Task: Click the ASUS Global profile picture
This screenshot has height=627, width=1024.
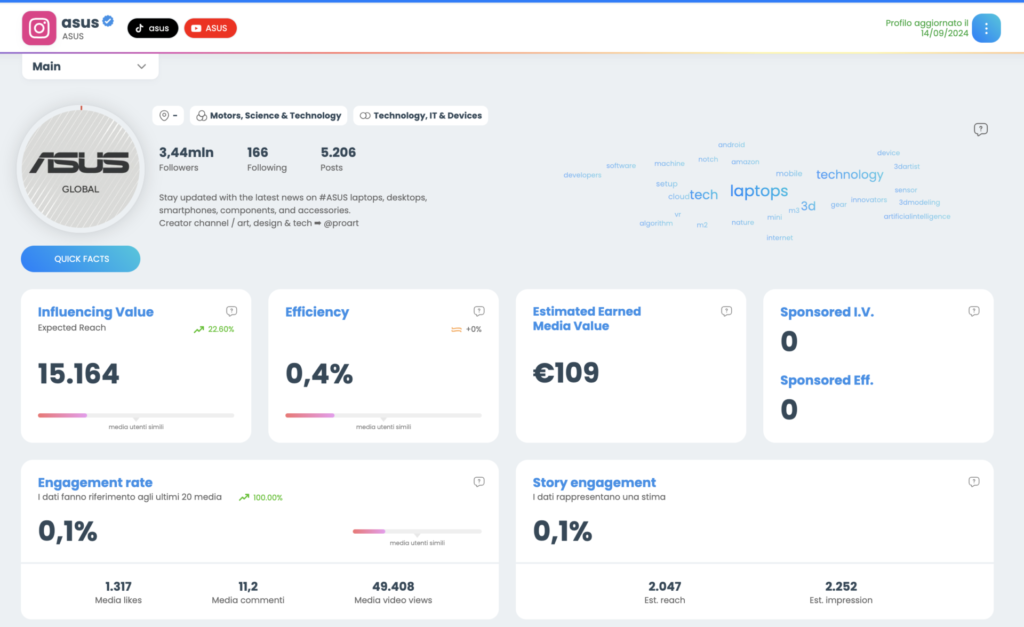Action: point(81,169)
